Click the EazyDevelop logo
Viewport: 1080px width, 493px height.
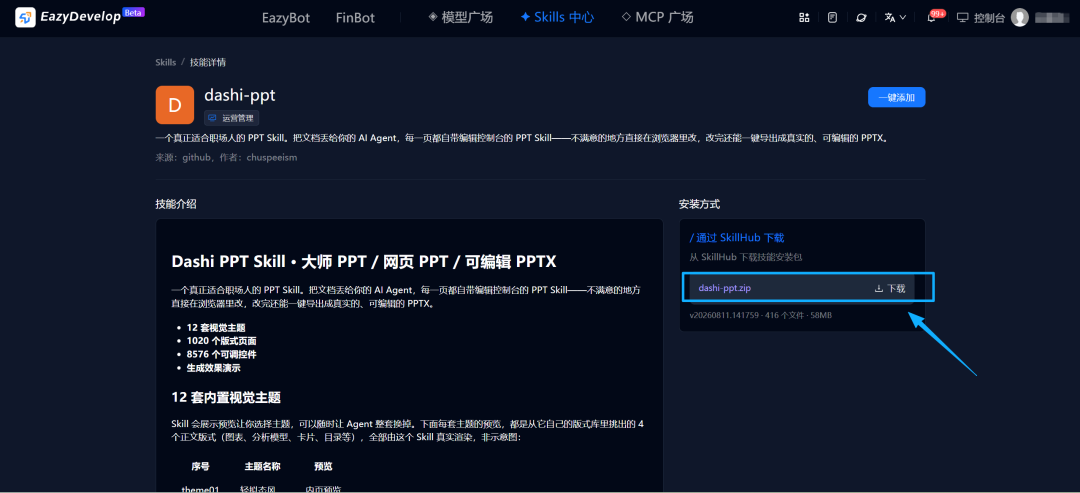pos(80,17)
